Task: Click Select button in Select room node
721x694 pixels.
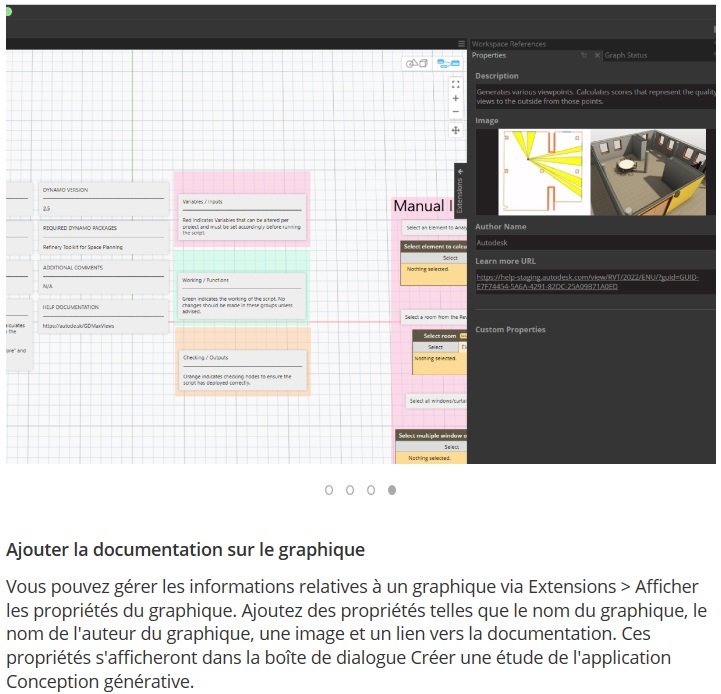Action: (x=435, y=347)
